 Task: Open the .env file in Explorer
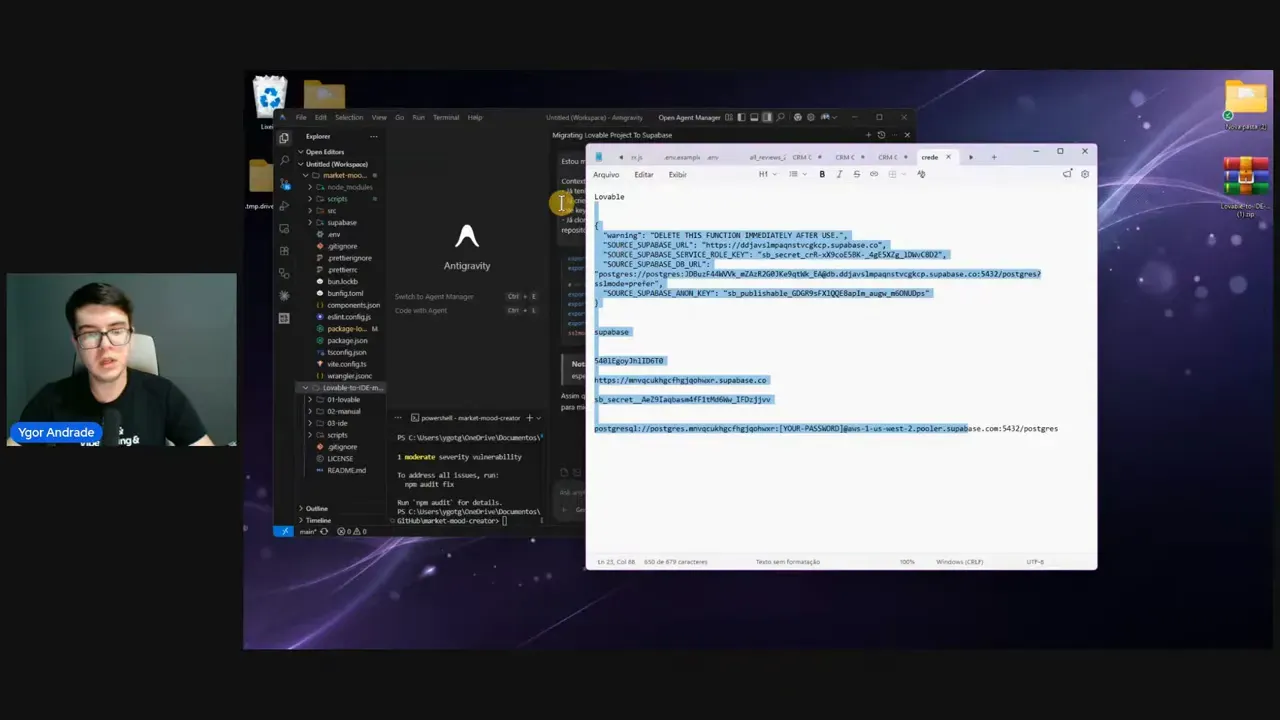(x=334, y=235)
